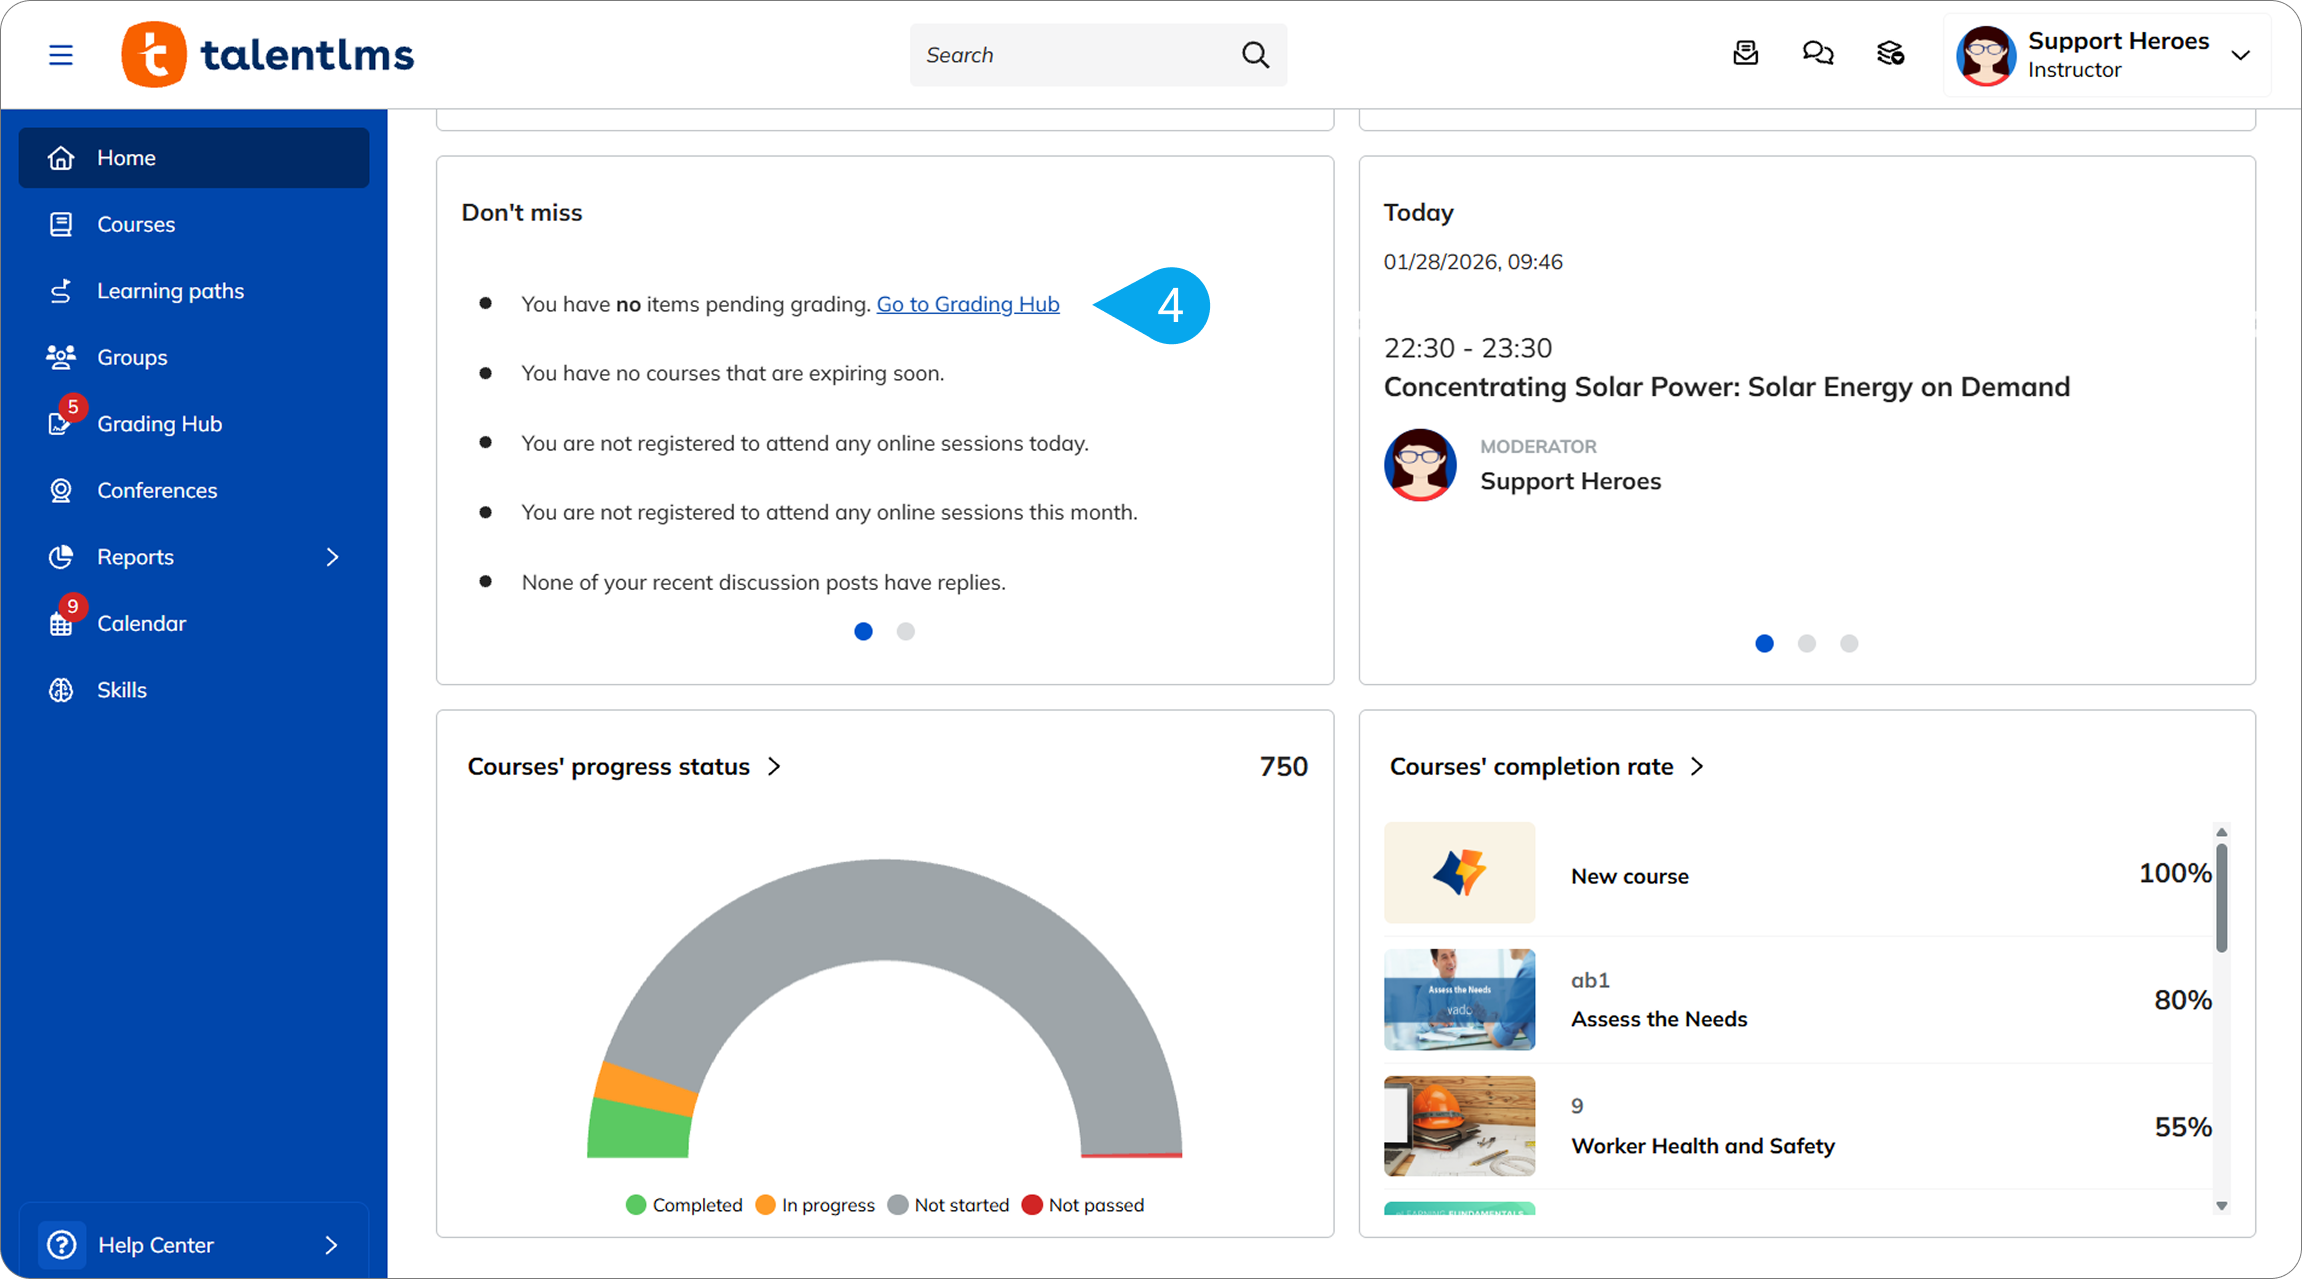Open Learning paths in sidebar
Viewport: 2302px width, 1279px height.
pos(170,291)
